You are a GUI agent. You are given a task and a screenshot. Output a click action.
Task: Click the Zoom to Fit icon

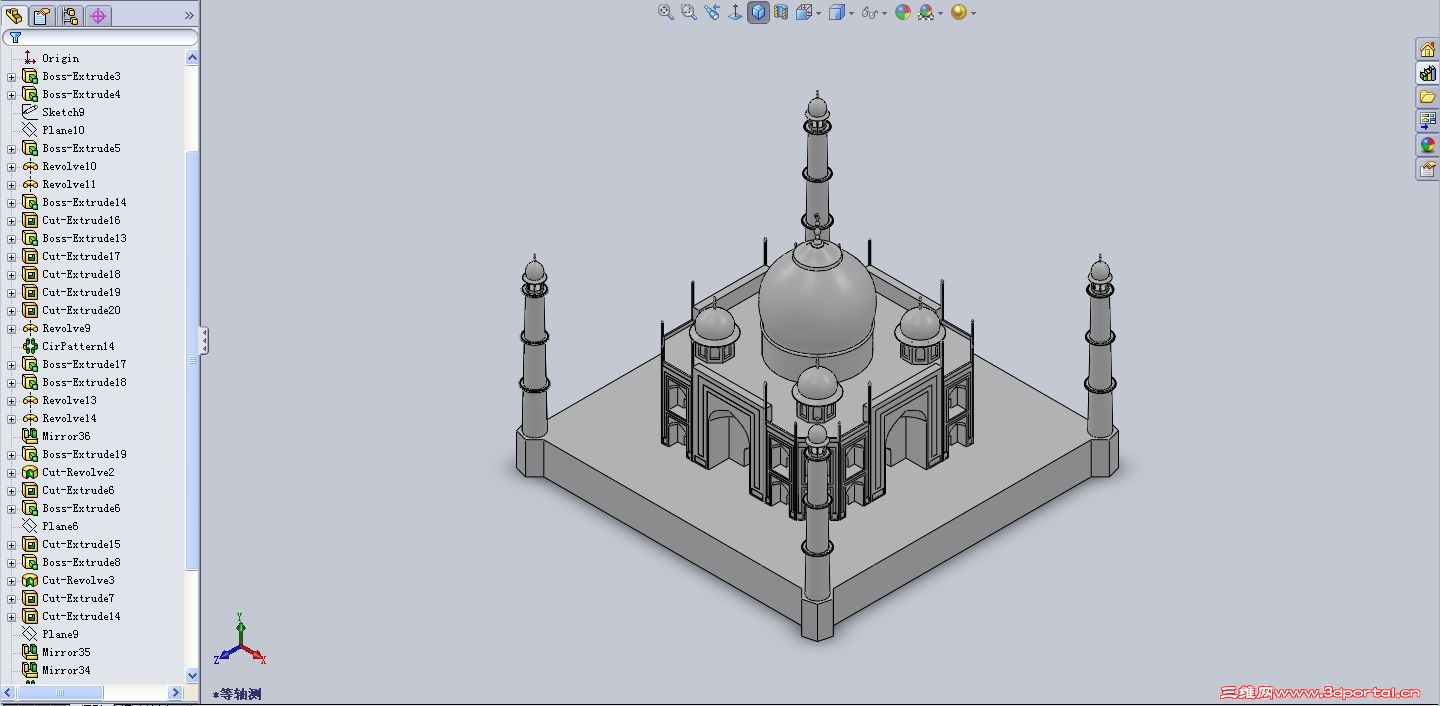[666, 12]
